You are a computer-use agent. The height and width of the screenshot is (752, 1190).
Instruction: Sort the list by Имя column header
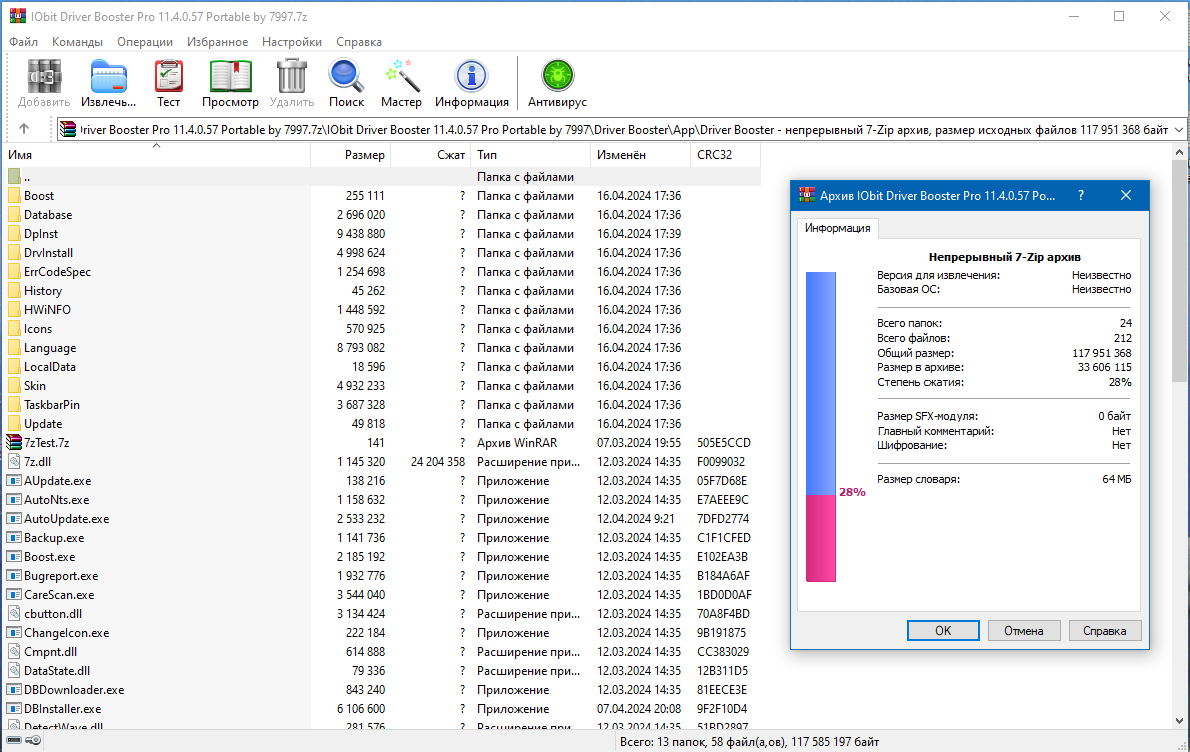(20, 155)
